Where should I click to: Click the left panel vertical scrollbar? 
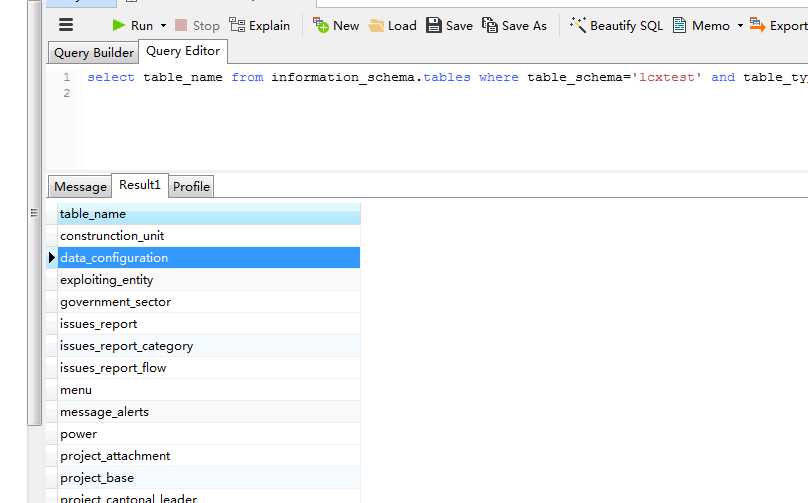point(34,212)
